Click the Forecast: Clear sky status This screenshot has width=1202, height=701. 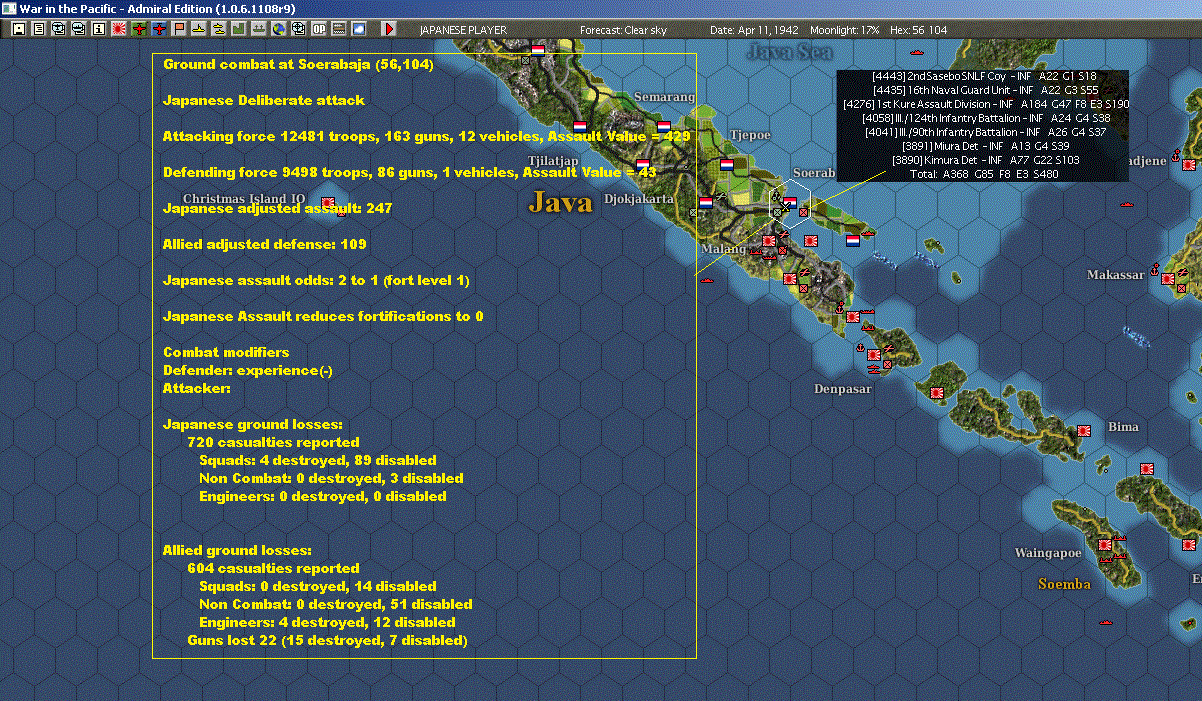point(623,30)
